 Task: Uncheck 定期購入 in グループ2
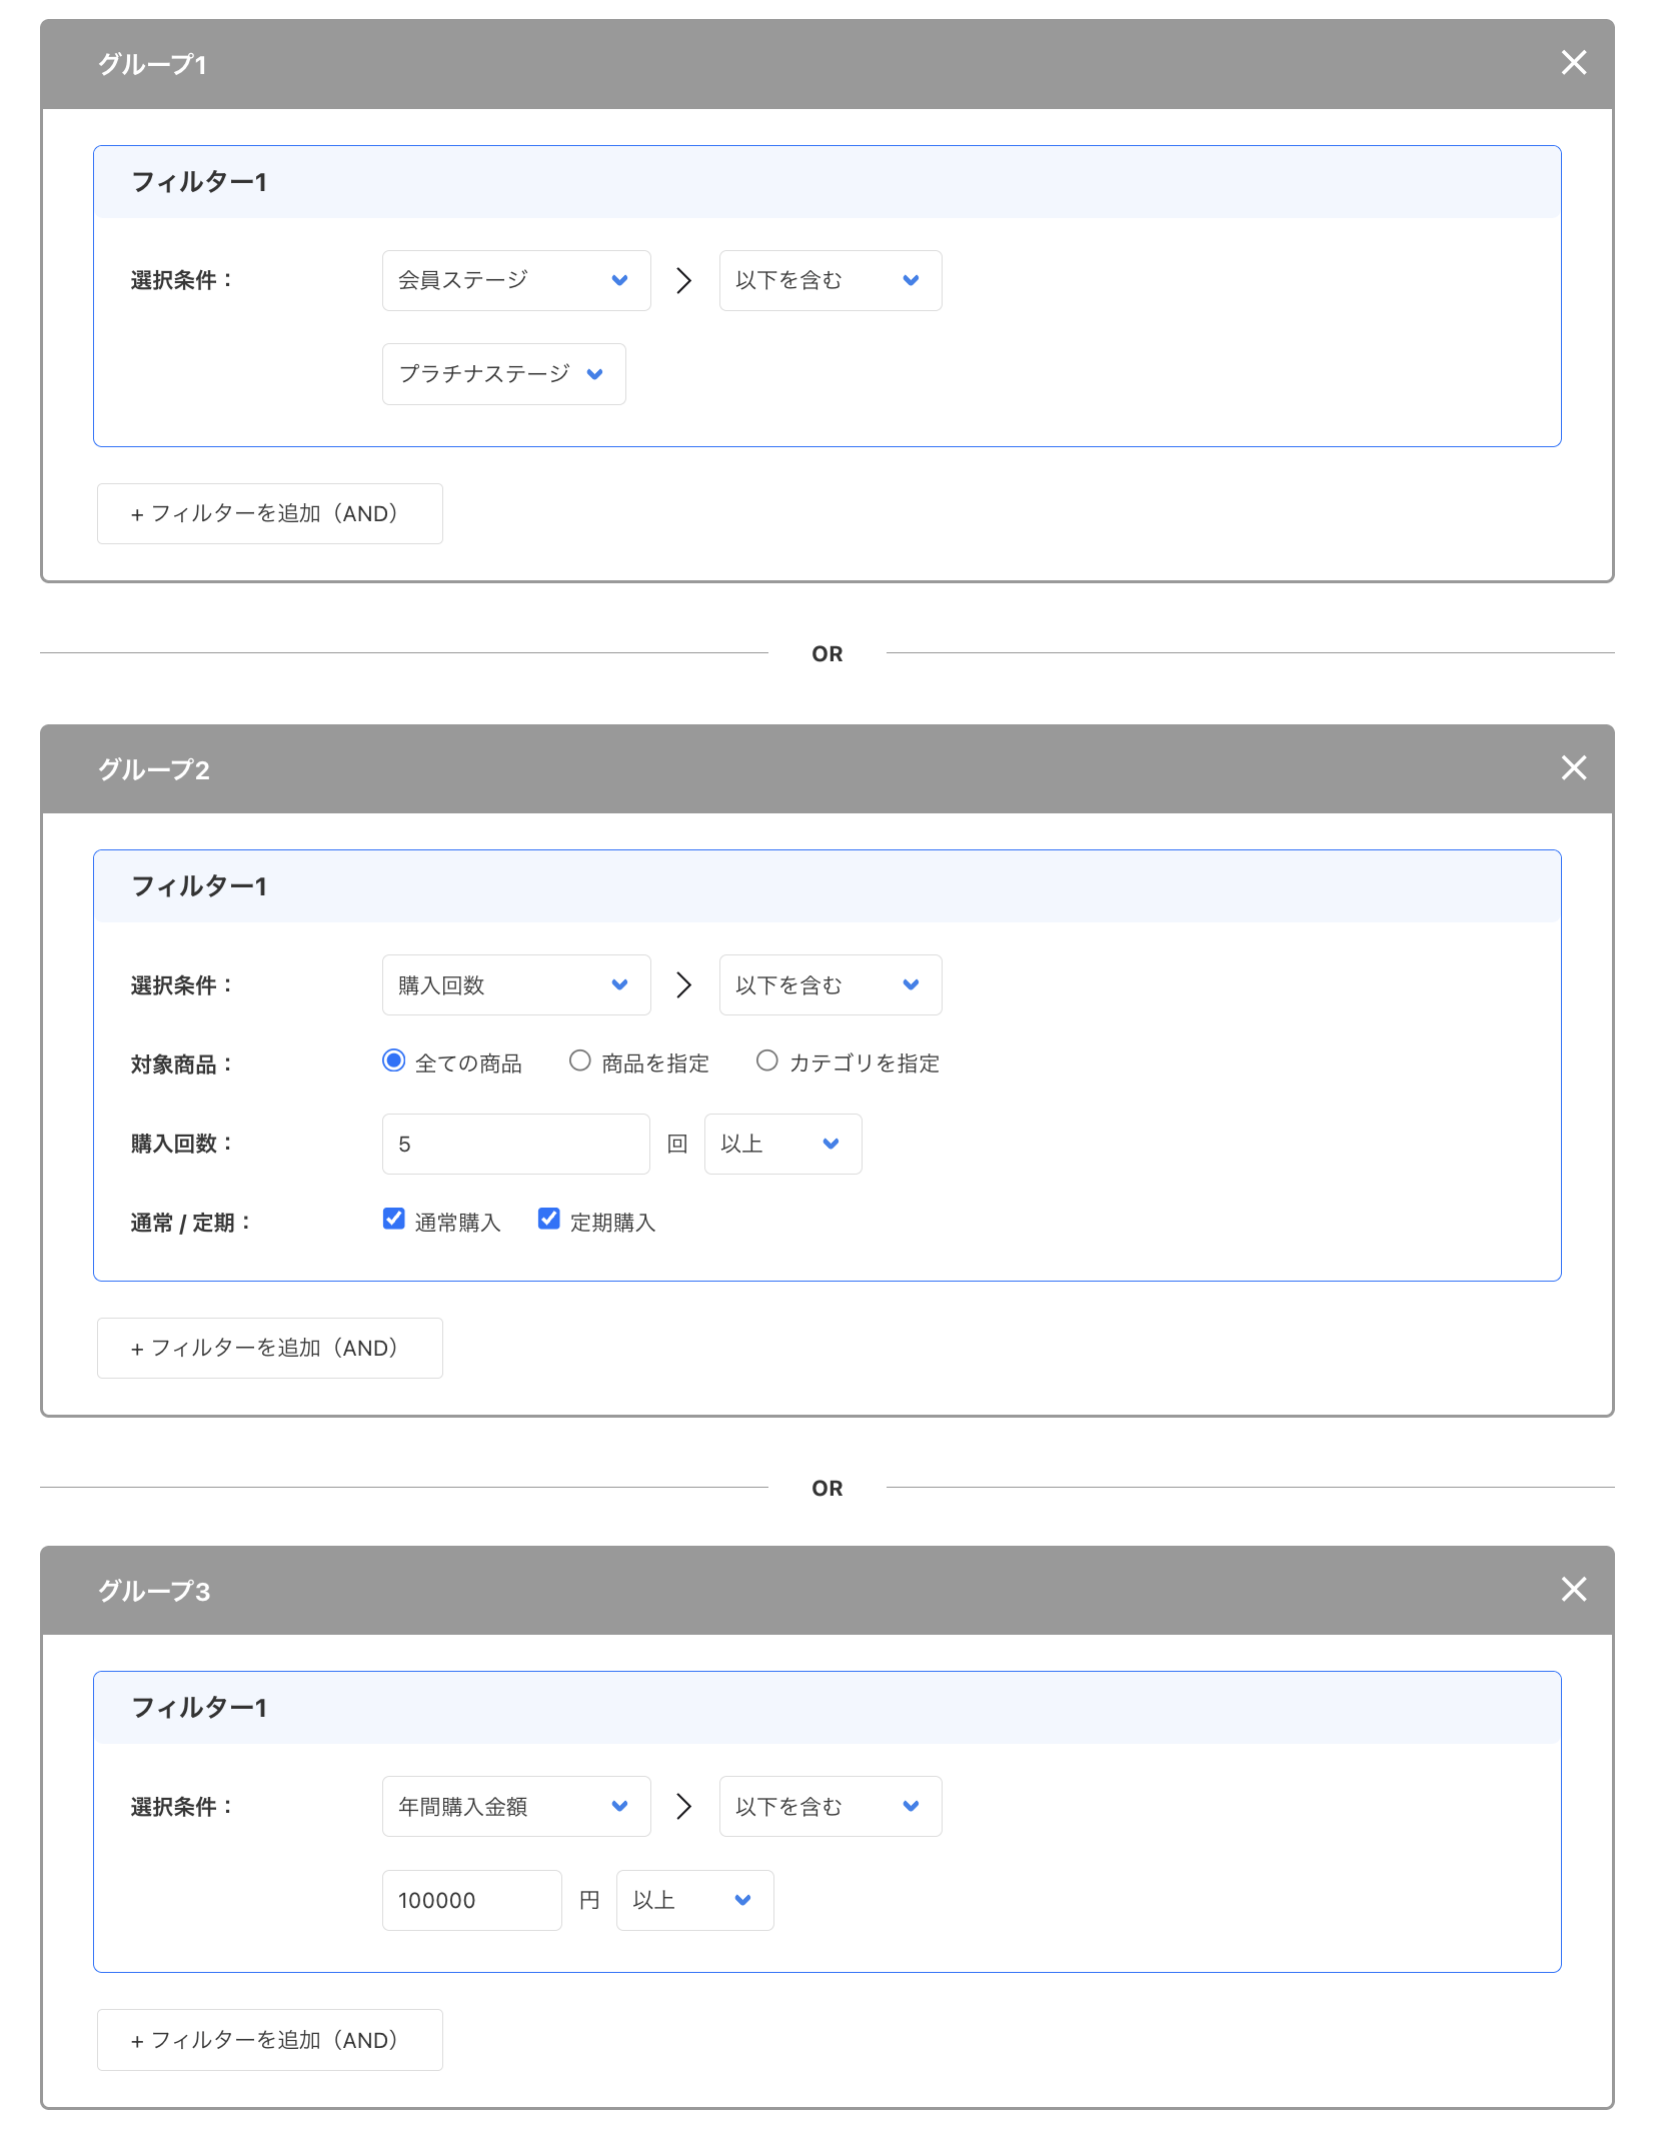click(548, 1219)
